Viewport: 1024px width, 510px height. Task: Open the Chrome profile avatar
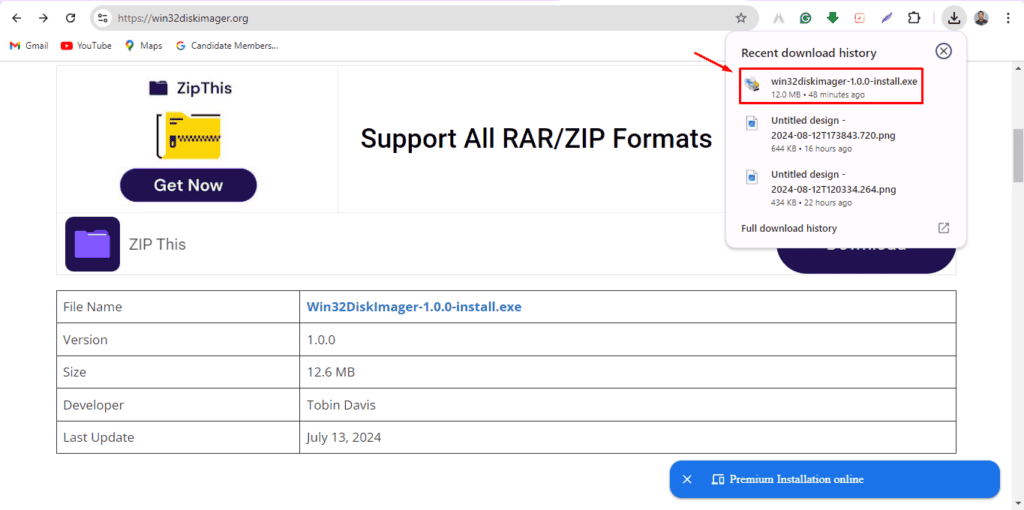coord(981,18)
